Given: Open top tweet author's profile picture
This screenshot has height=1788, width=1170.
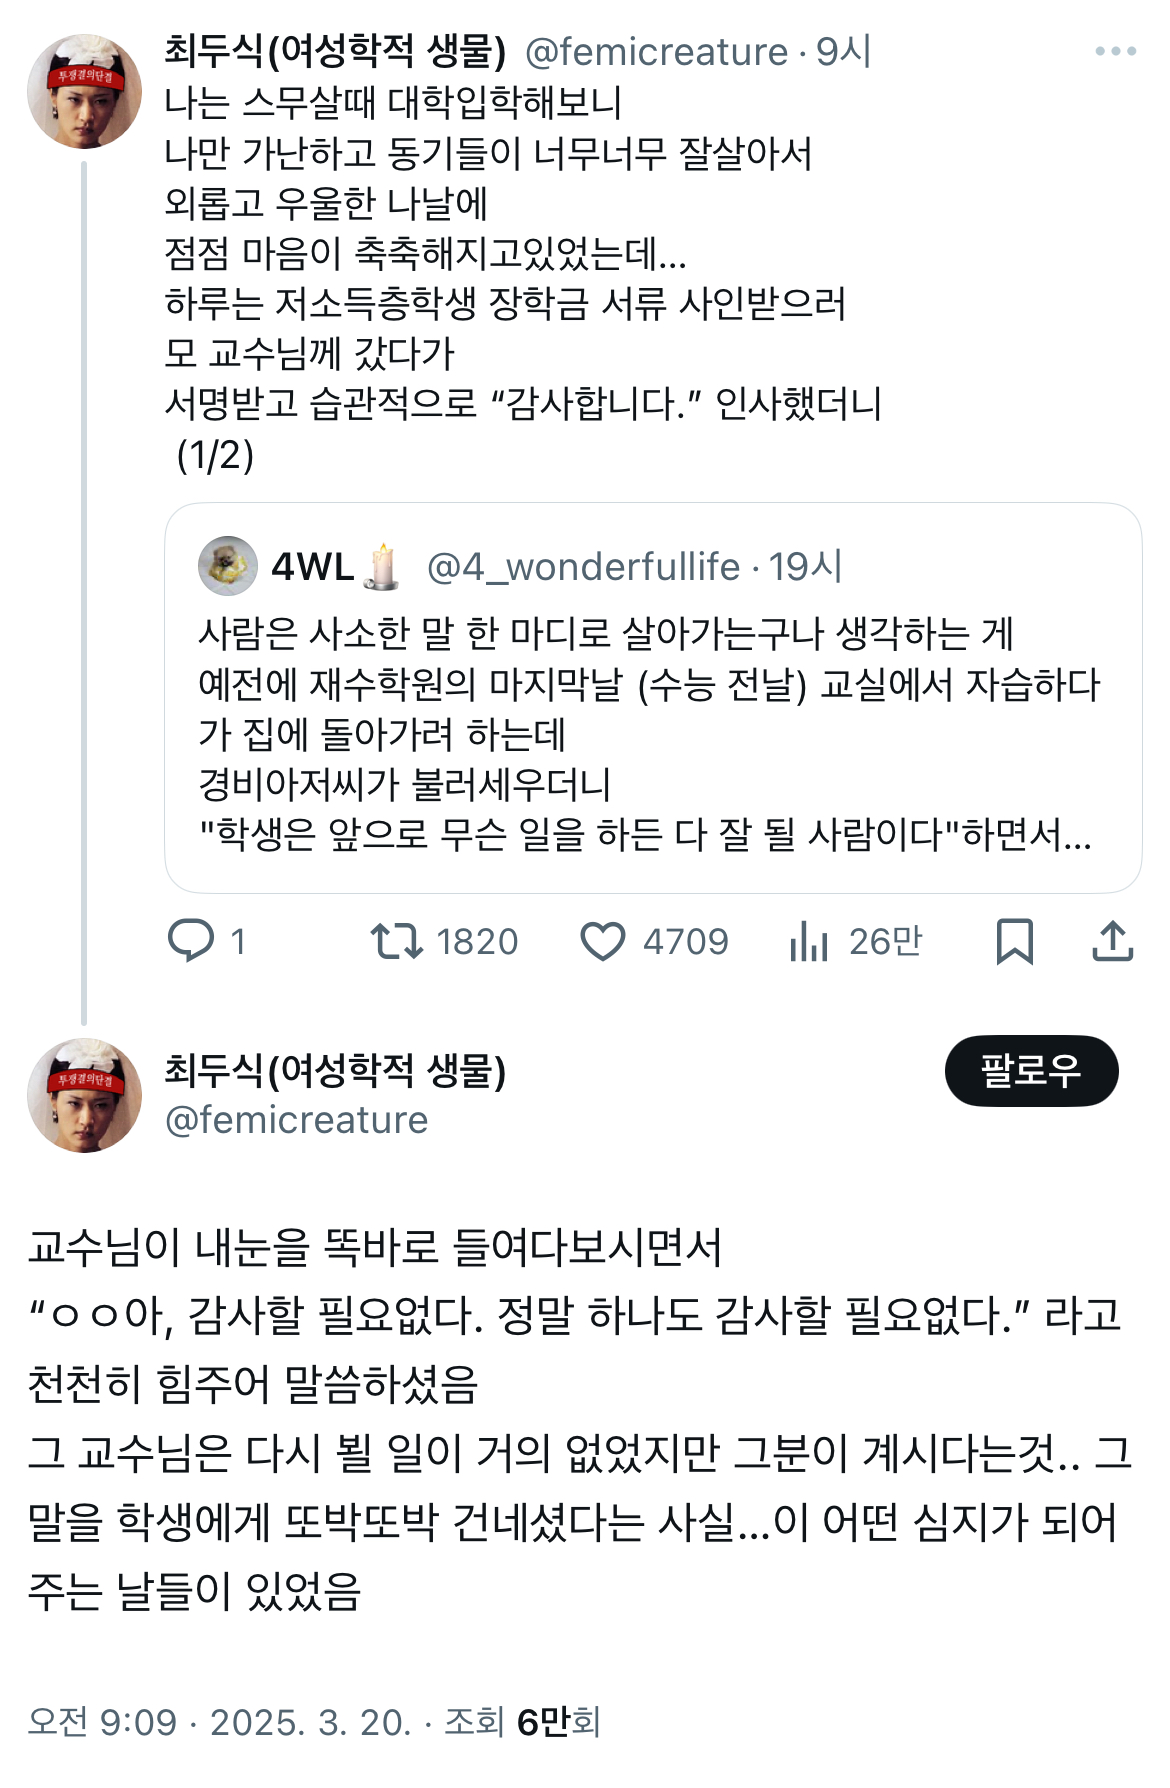Looking at the screenshot, I should [x=84, y=91].
